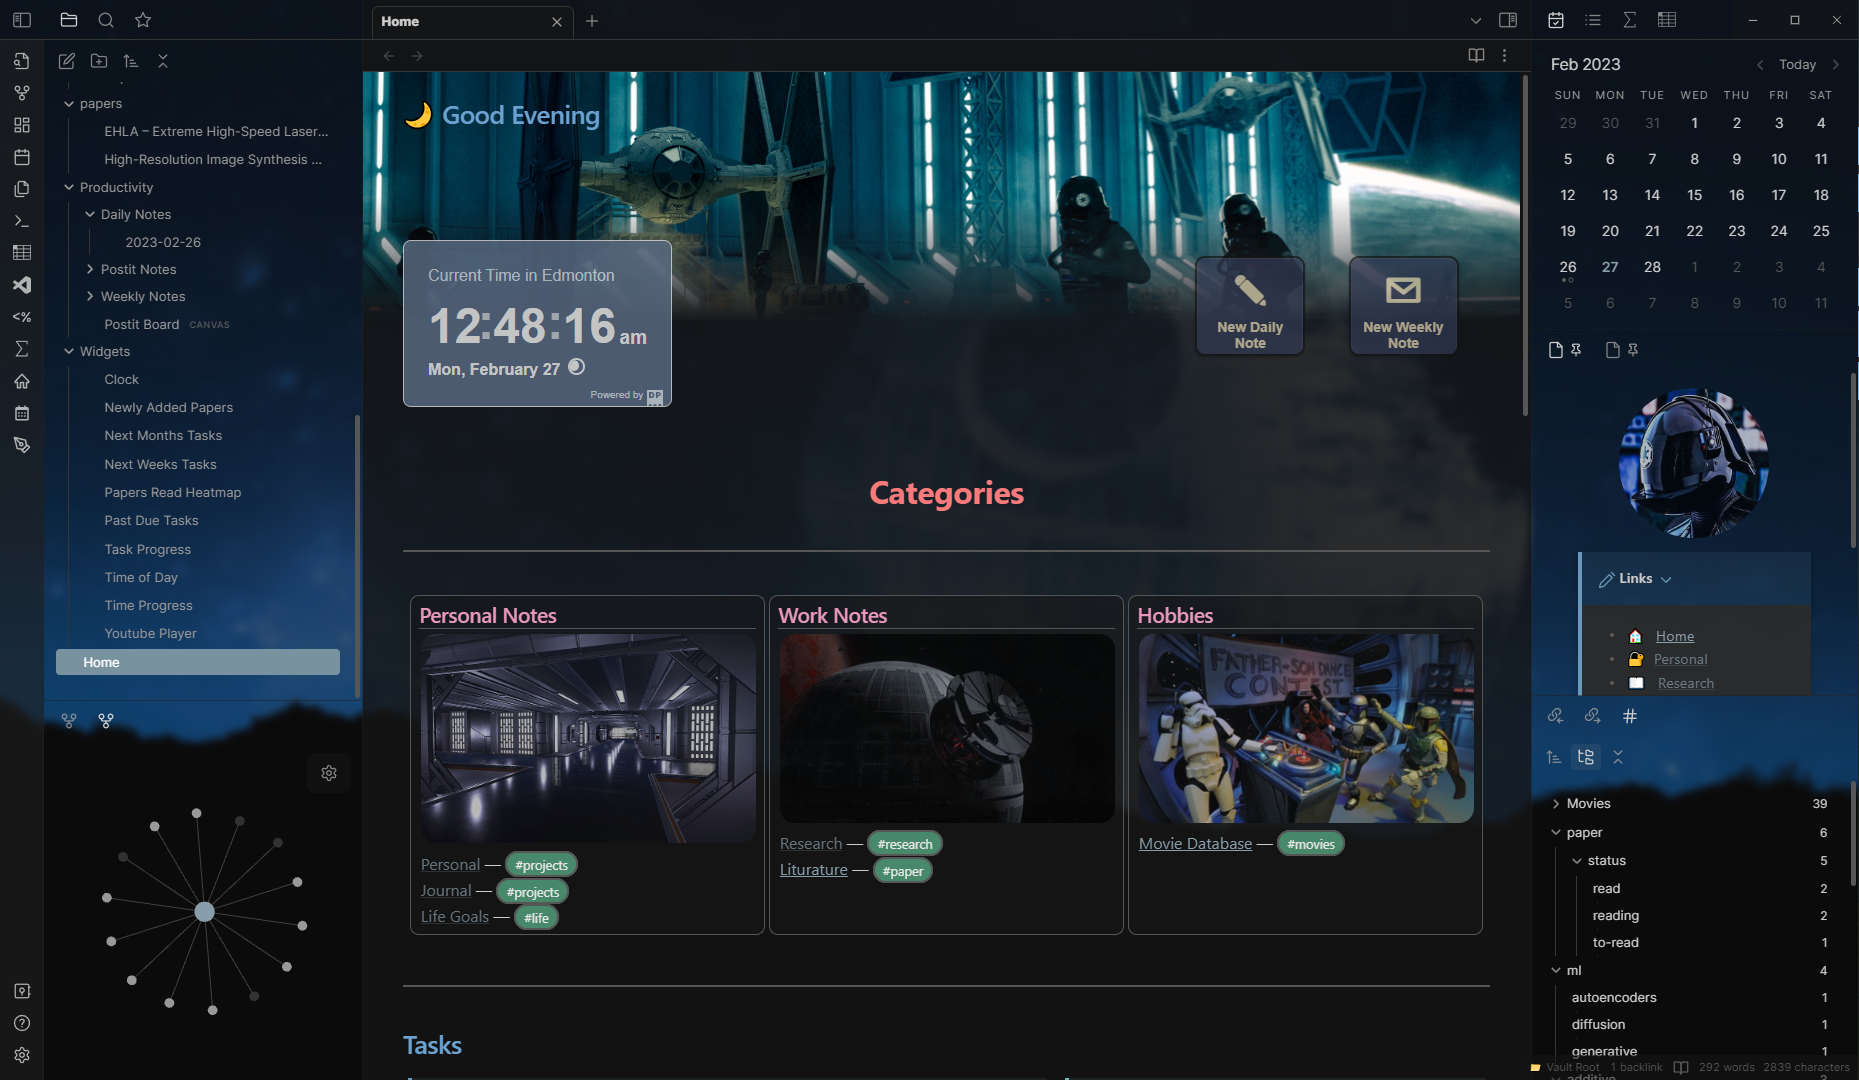The image size is (1859, 1080).
Task: Change file explorer sort order
Action: pyautogui.click(x=131, y=61)
